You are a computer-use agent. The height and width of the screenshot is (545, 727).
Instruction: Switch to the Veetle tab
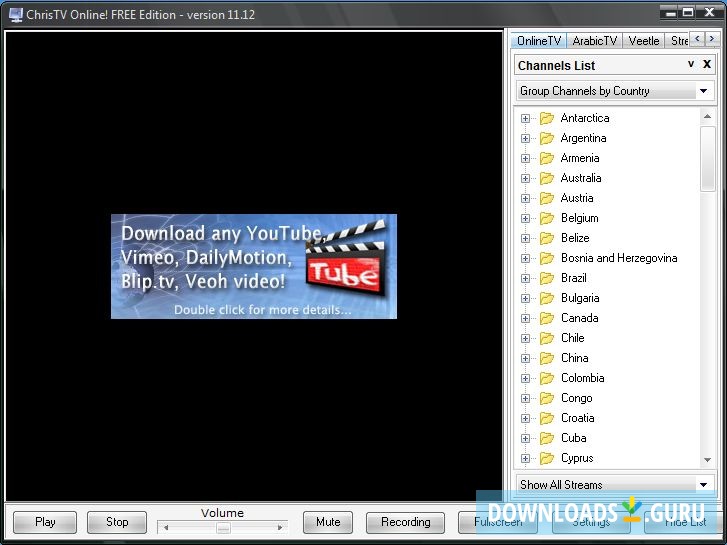(x=644, y=41)
